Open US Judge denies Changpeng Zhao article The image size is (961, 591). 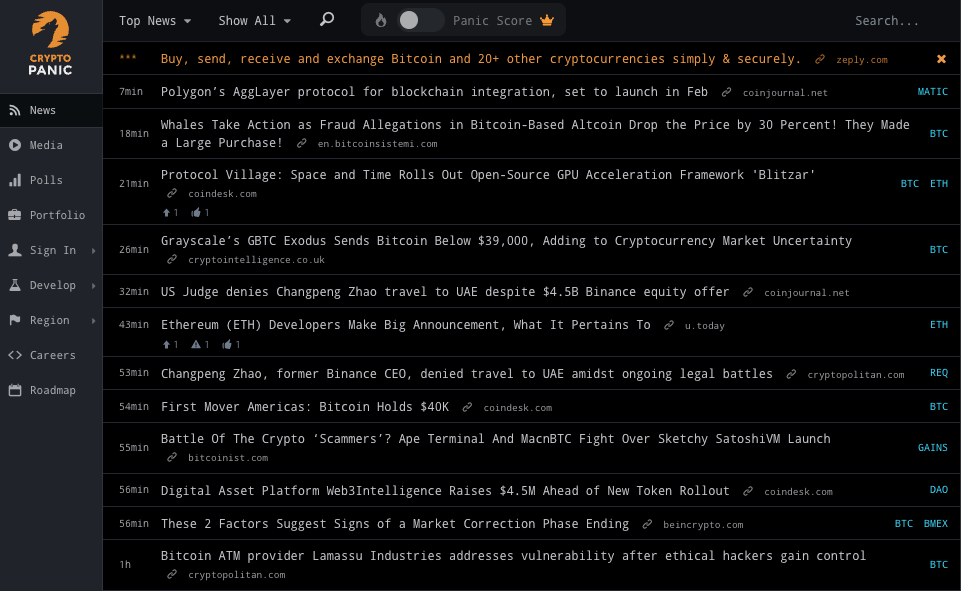(x=445, y=292)
